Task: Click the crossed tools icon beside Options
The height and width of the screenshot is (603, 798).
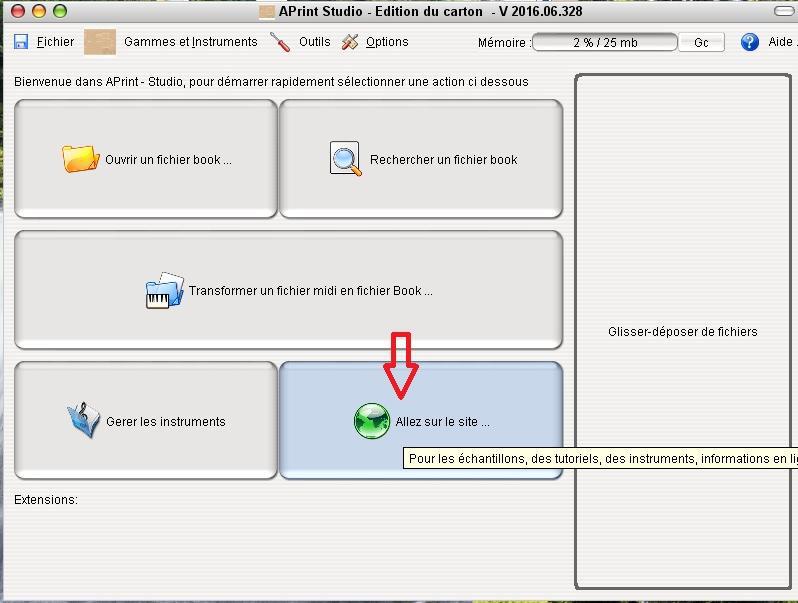Action: (x=350, y=42)
